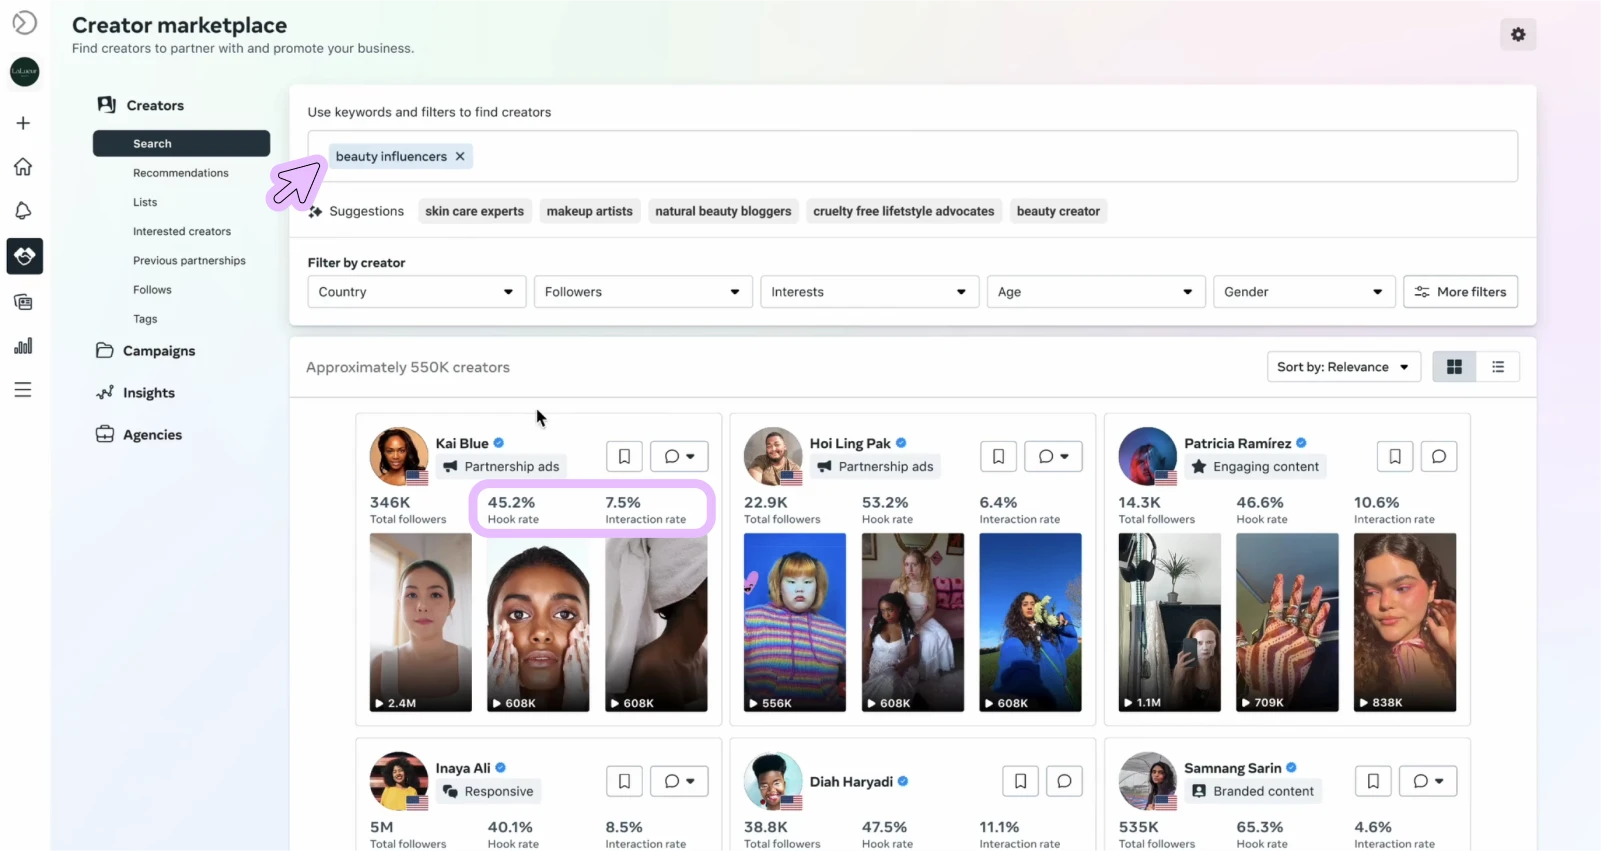Open Gender filter dropdown
Screen dimensions: 1601x851
click(x=1304, y=292)
